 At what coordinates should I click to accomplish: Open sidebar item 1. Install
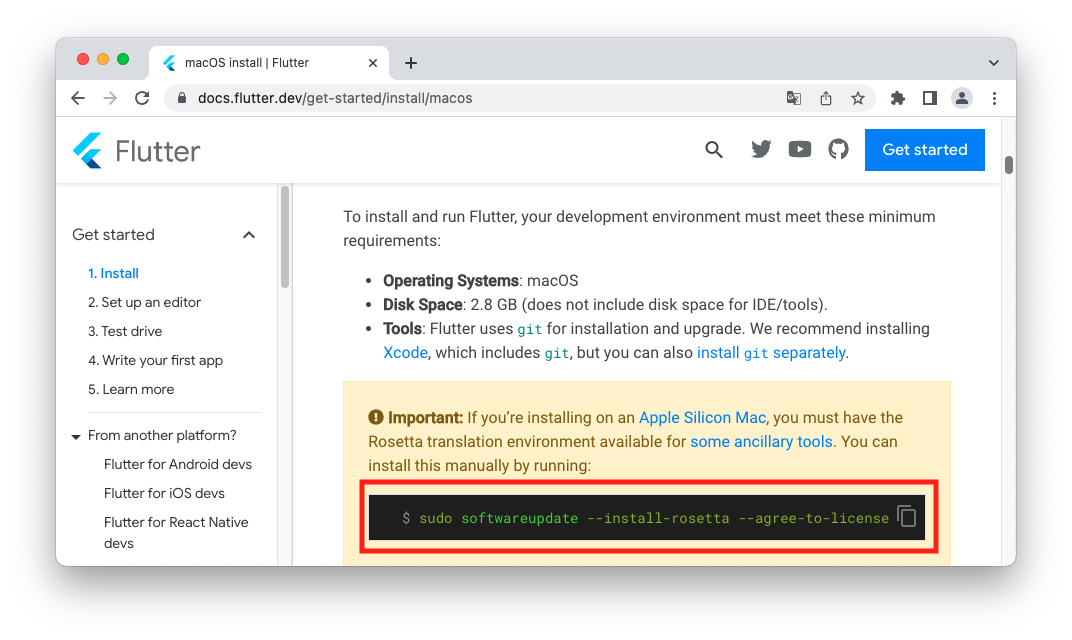(x=113, y=274)
